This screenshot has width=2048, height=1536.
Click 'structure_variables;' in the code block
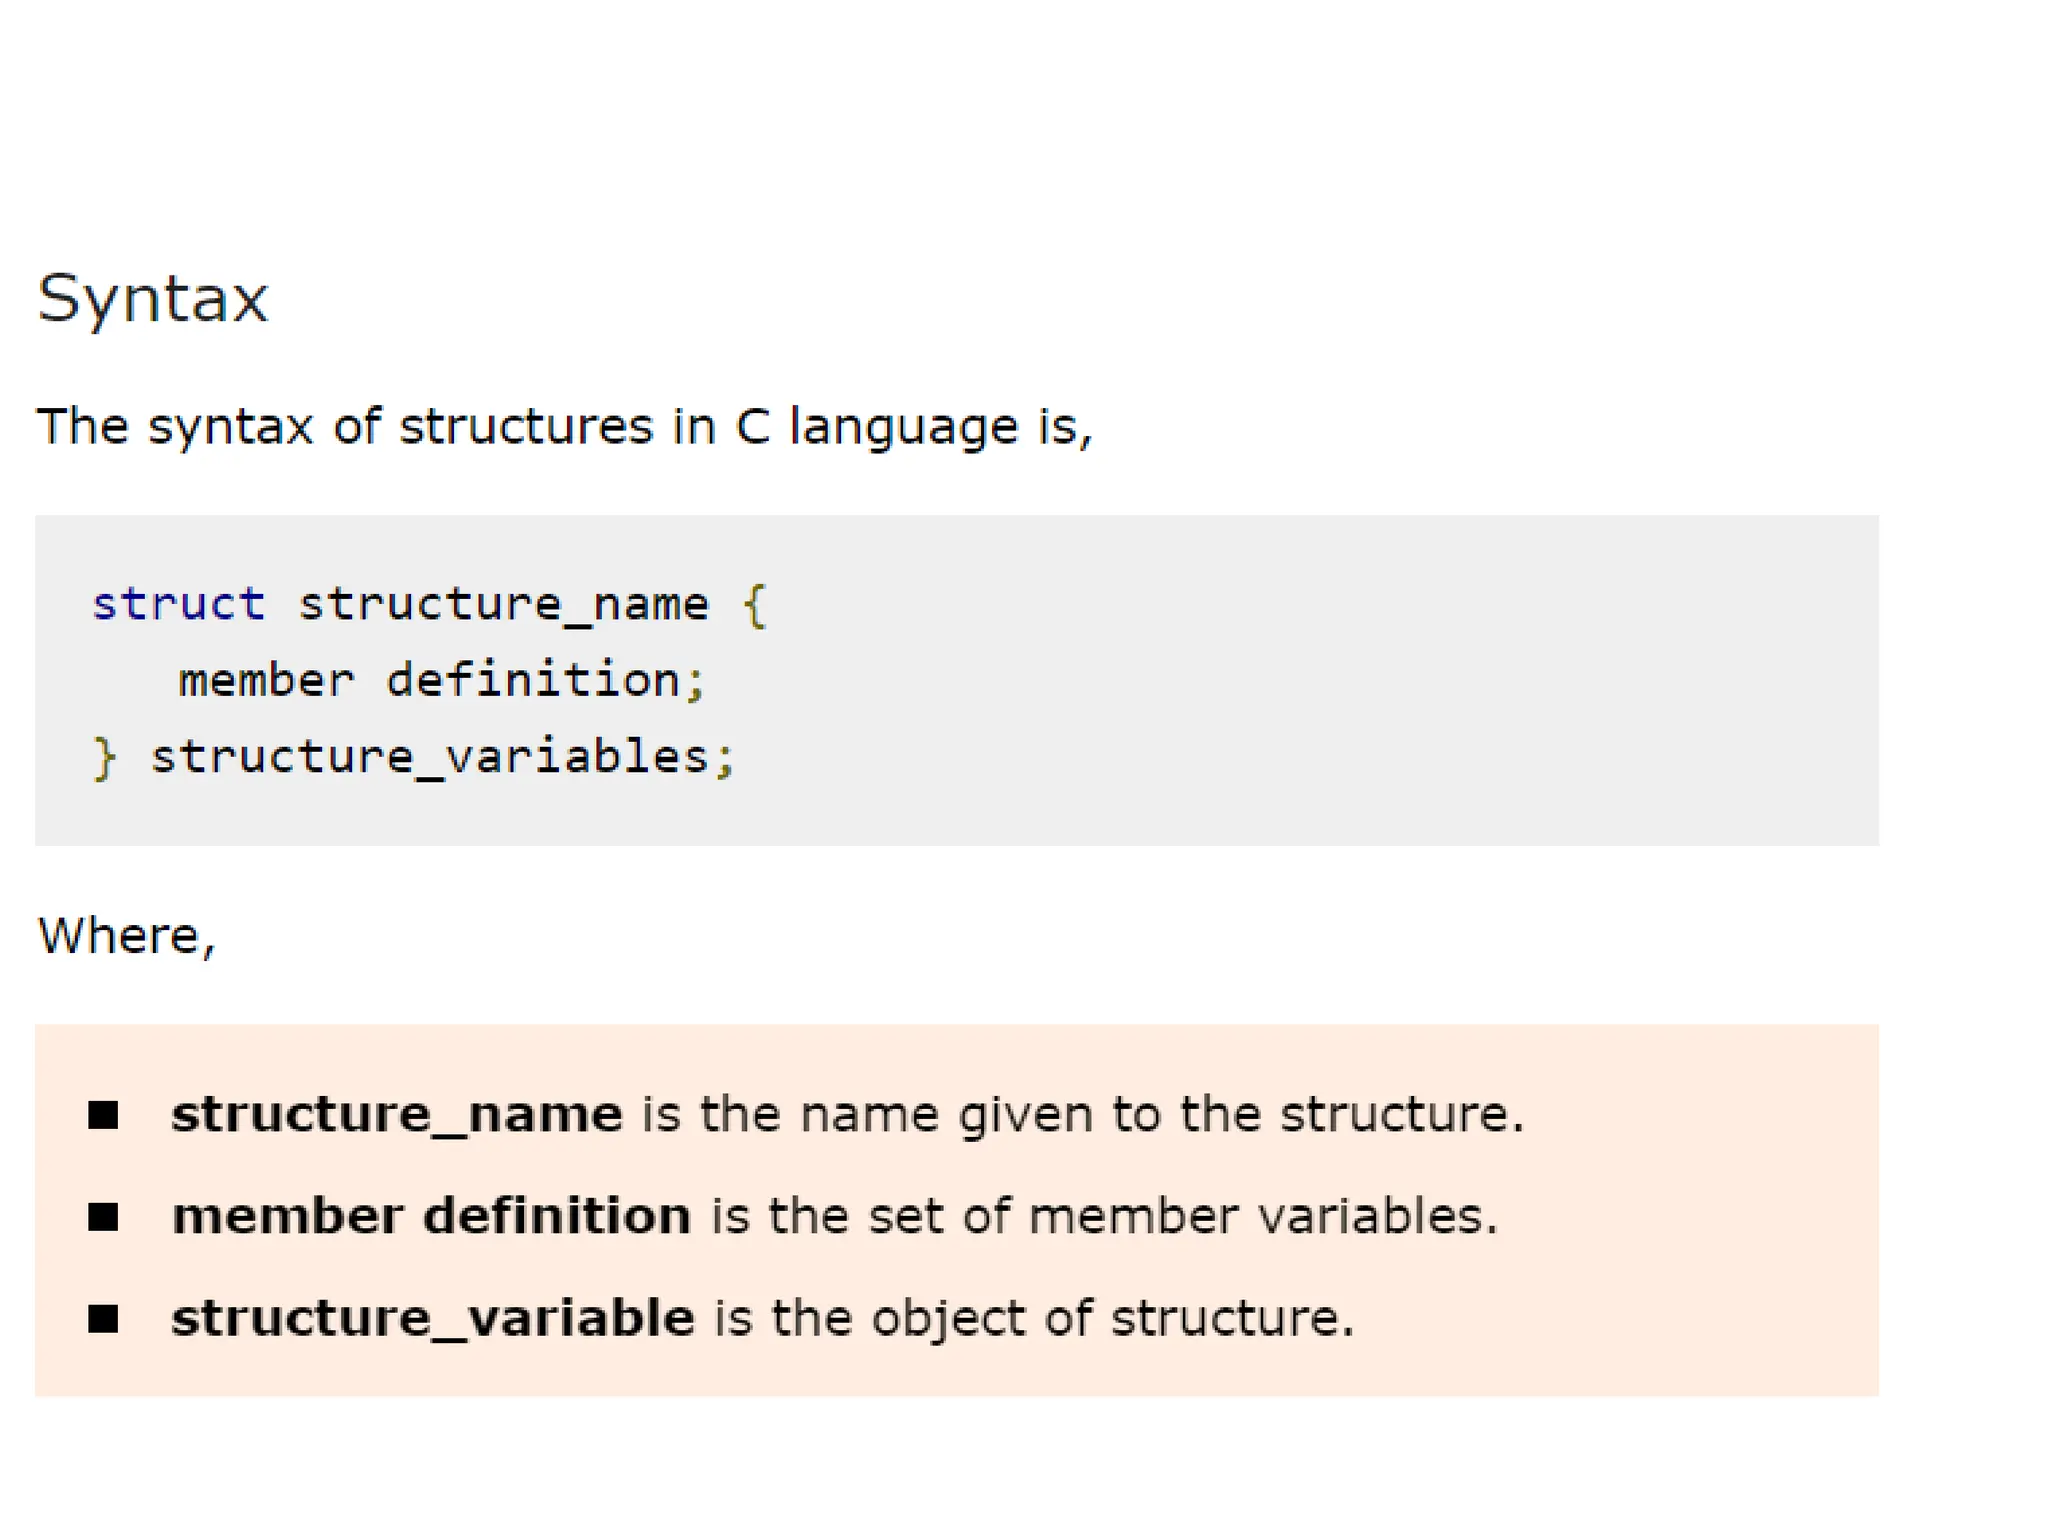(430, 757)
